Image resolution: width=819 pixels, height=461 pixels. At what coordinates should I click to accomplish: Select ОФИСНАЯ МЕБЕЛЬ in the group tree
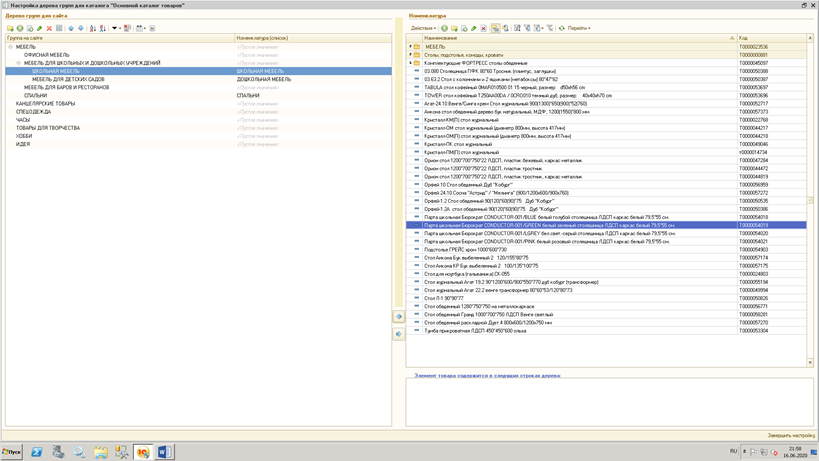[x=47, y=55]
